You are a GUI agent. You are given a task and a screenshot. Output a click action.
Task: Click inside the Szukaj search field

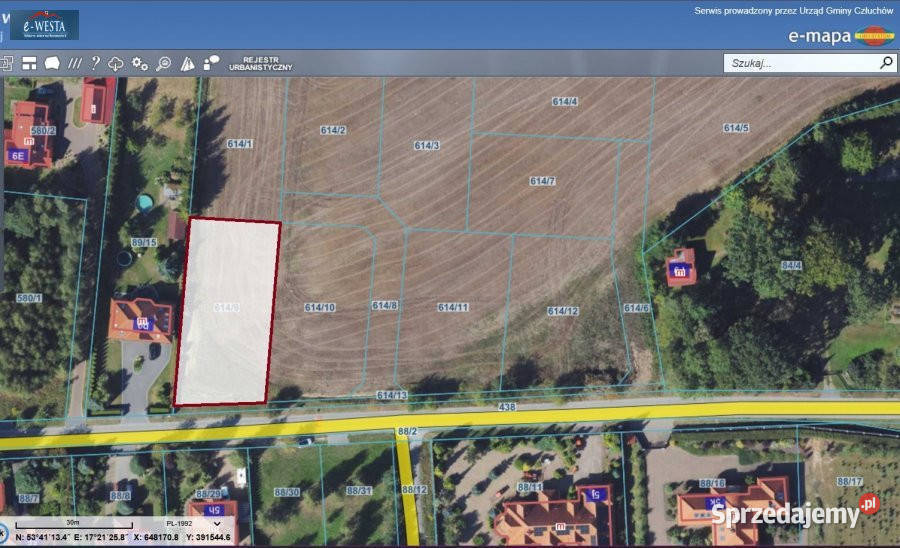pyautogui.click(x=800, y=63)
